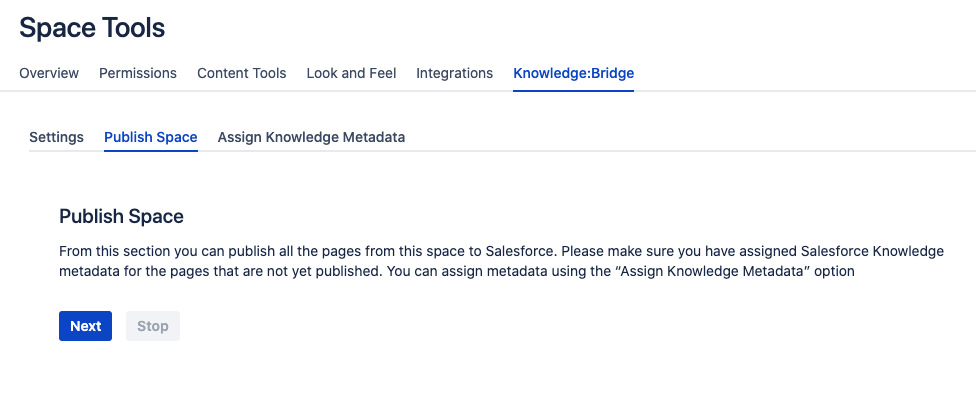
Task: Click the Publish Space section heading
Action: click(x=121, y=217)
